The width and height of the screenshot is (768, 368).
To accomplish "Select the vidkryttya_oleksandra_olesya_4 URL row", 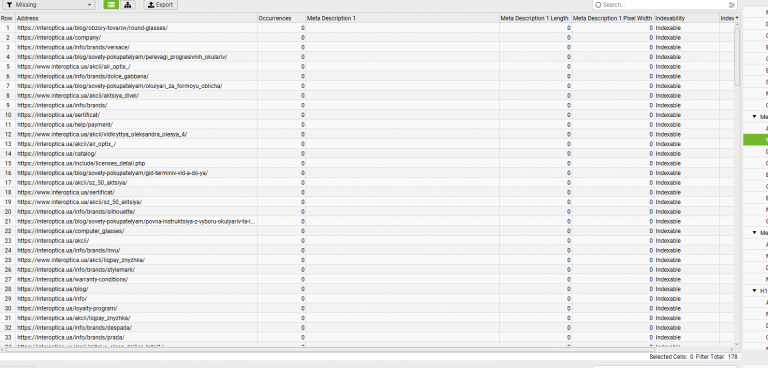I will (102, 134).
